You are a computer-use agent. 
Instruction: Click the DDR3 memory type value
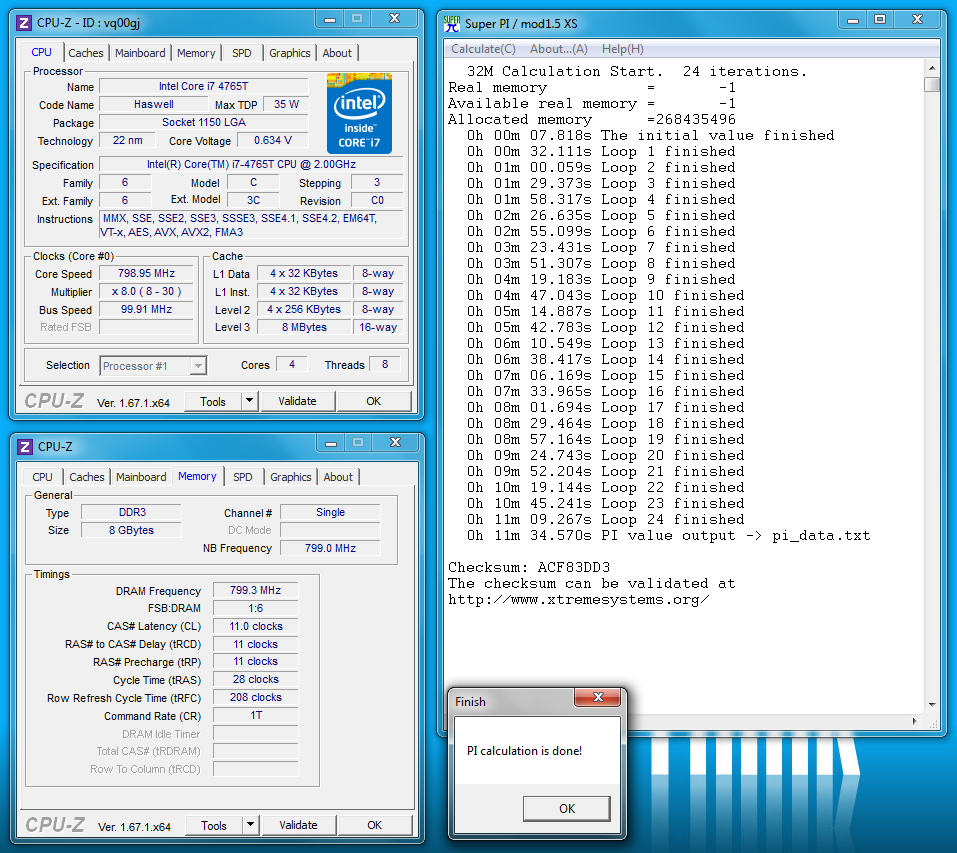coord(132,512)
